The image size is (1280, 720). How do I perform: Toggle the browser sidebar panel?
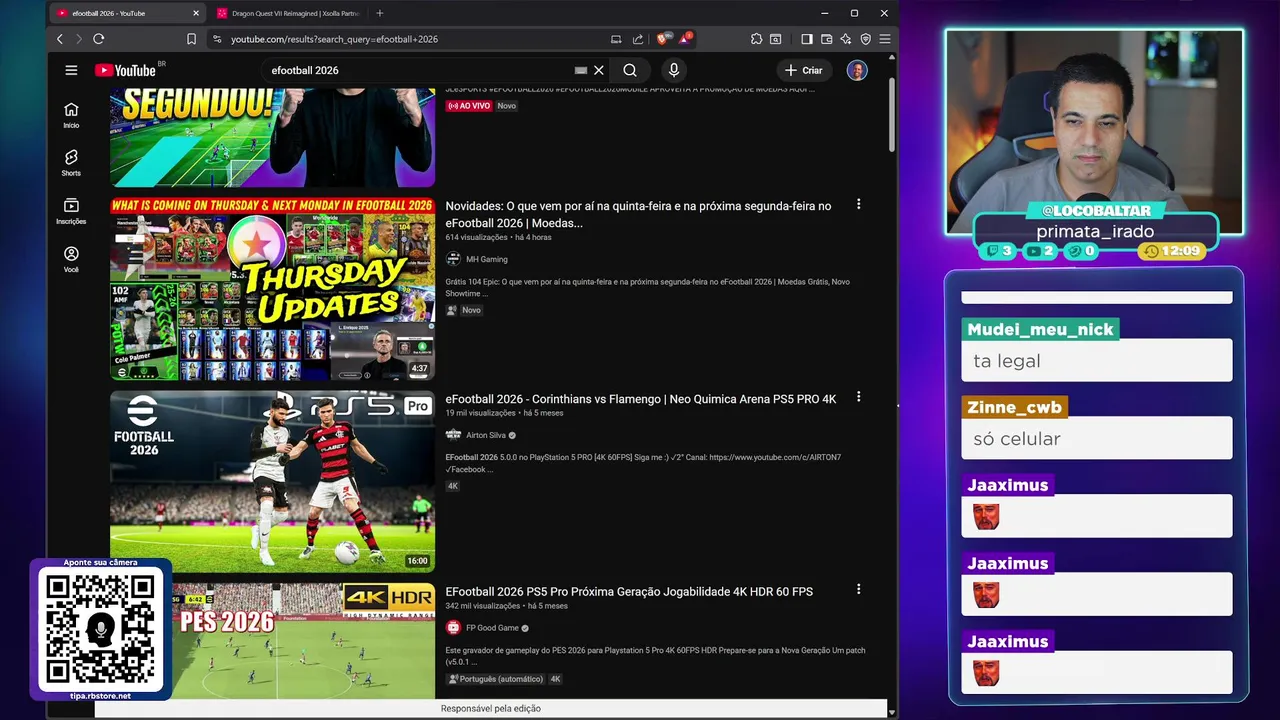click(x=807, y=39)
